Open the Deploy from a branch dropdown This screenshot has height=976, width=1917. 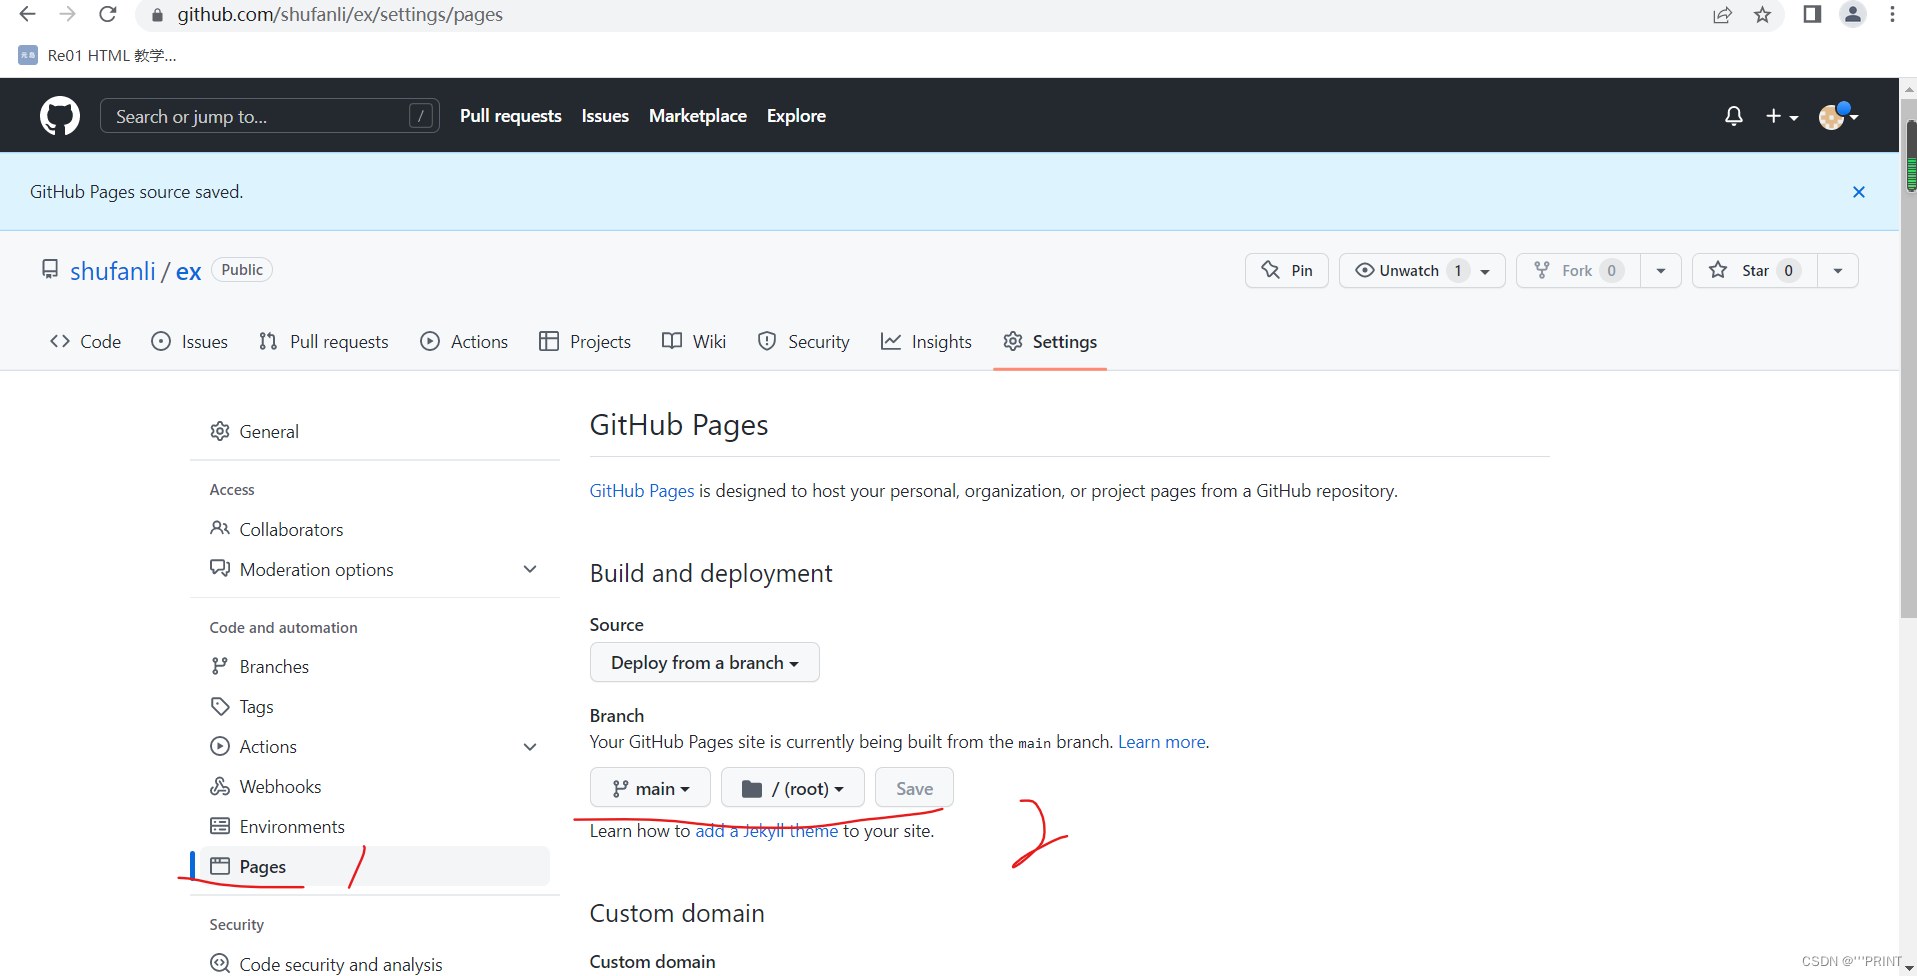[x=704, y=663]
